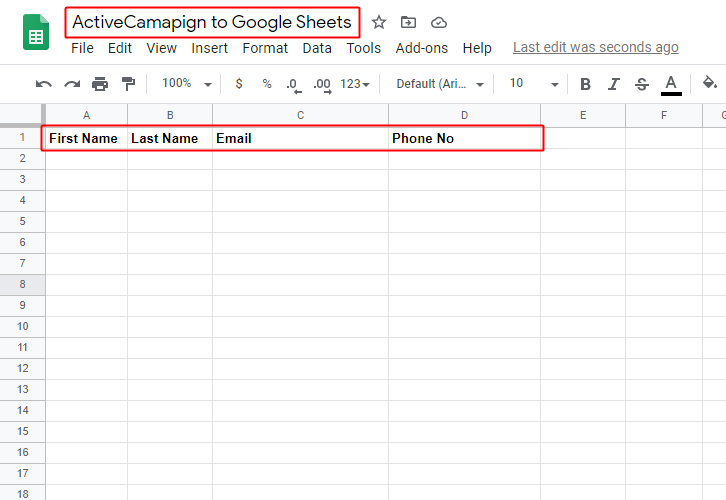Activate the paint format tool

pos(128,84)
